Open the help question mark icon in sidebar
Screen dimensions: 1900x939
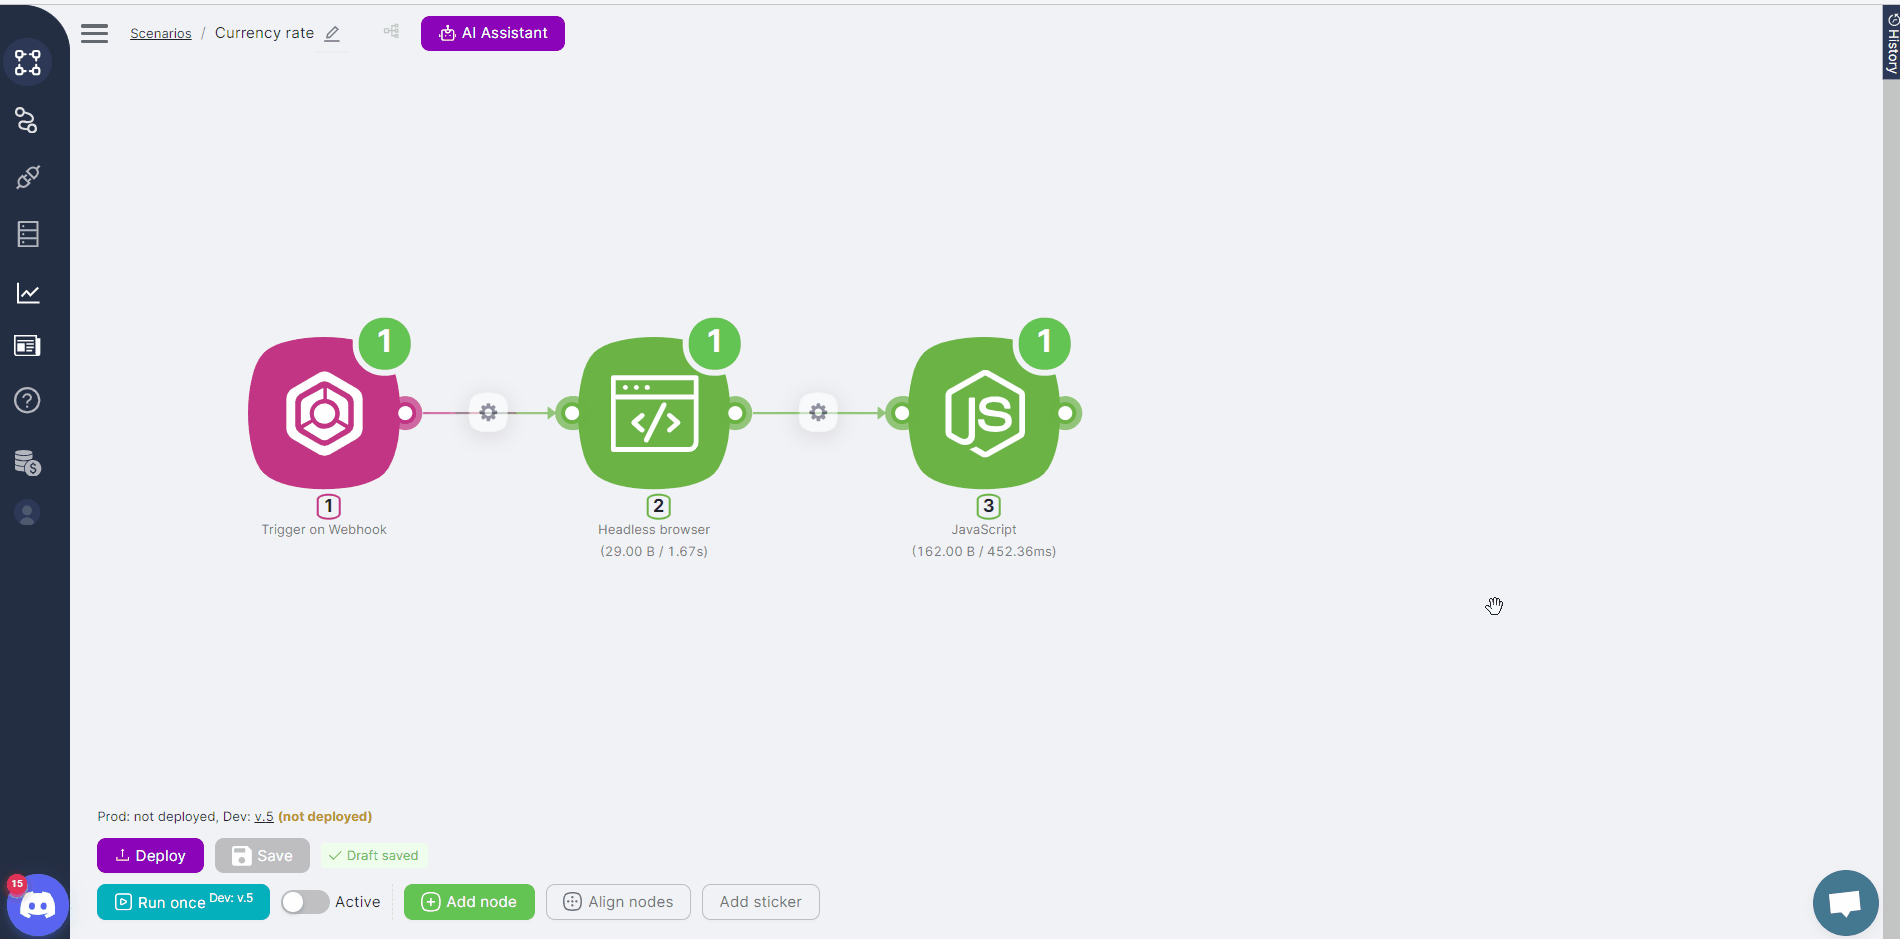coord(28,401)
